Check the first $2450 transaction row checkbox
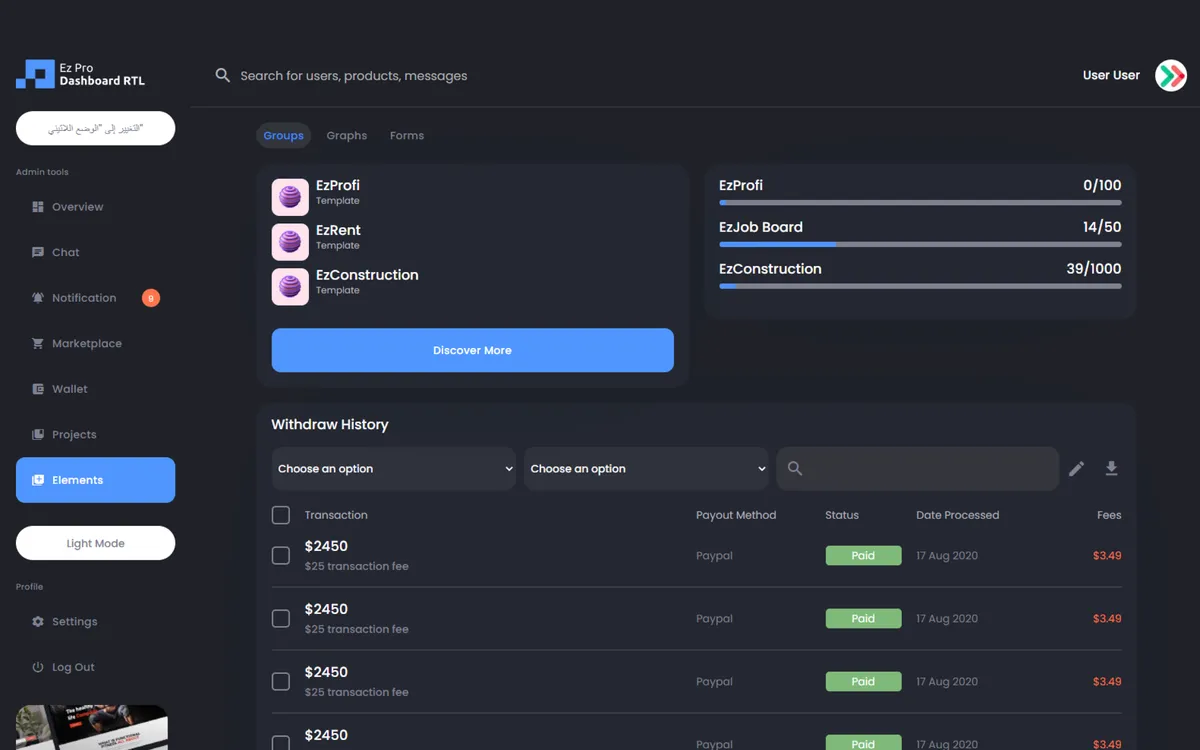This screenshot has width=1200, height=750. 281,555
